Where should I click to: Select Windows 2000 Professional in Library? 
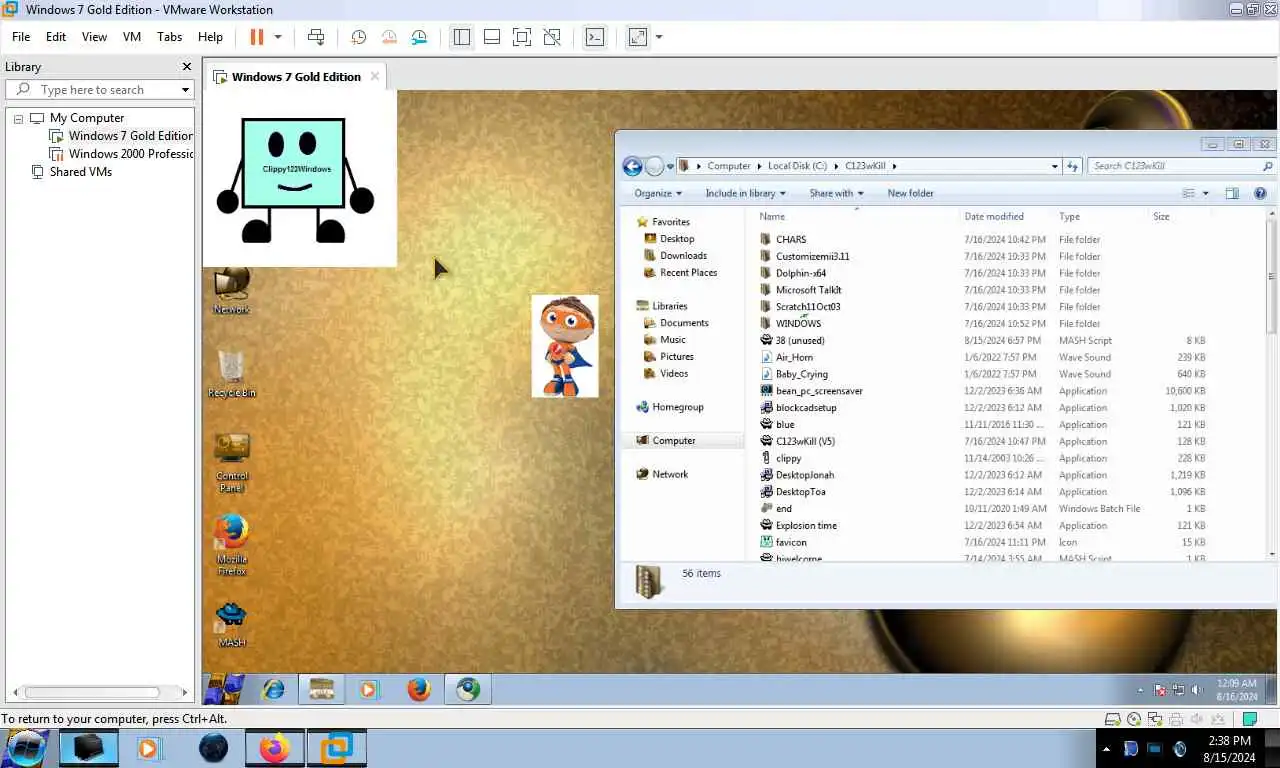121,154
